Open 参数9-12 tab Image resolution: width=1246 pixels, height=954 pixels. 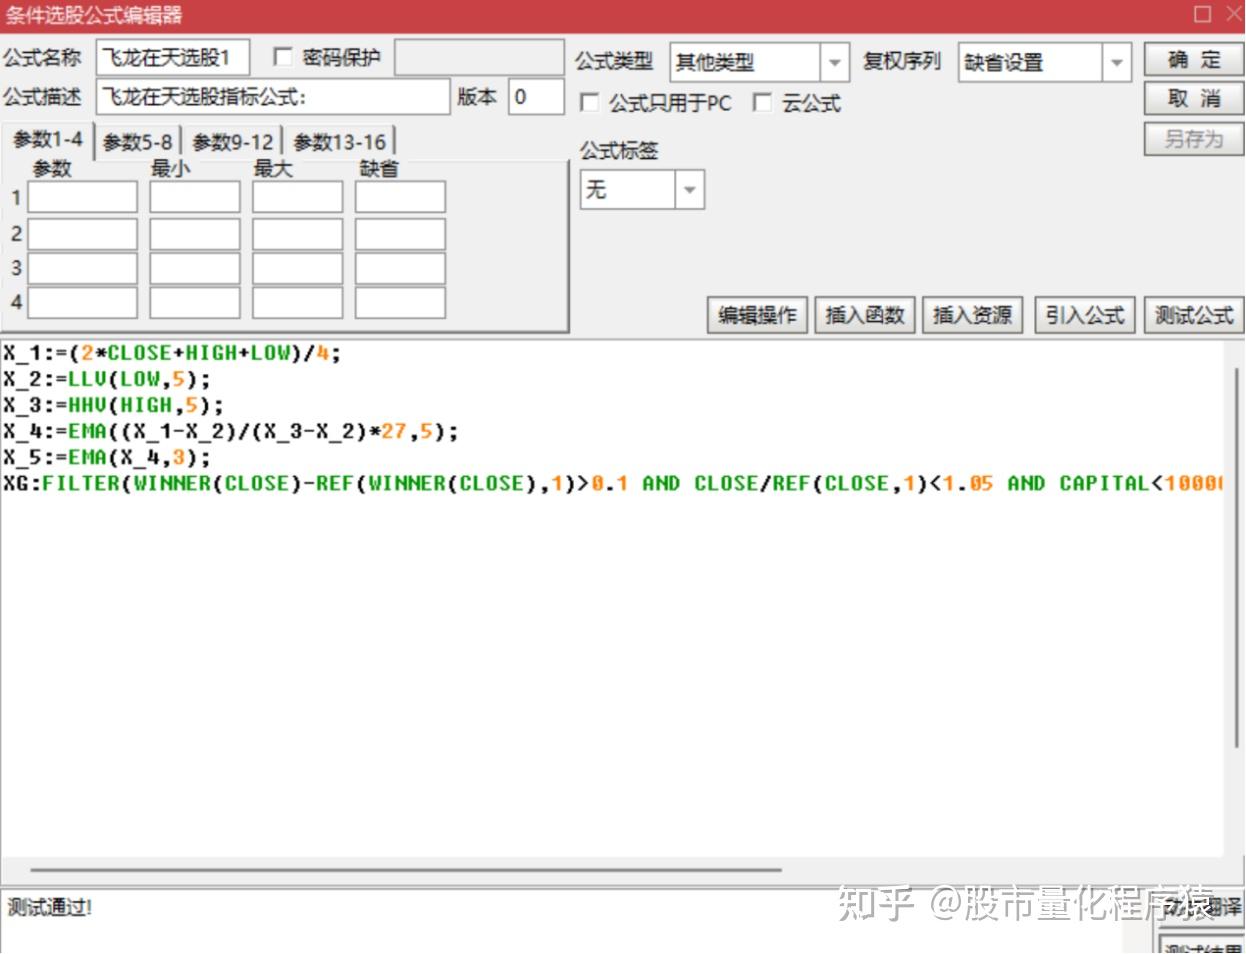click(232, 142)
